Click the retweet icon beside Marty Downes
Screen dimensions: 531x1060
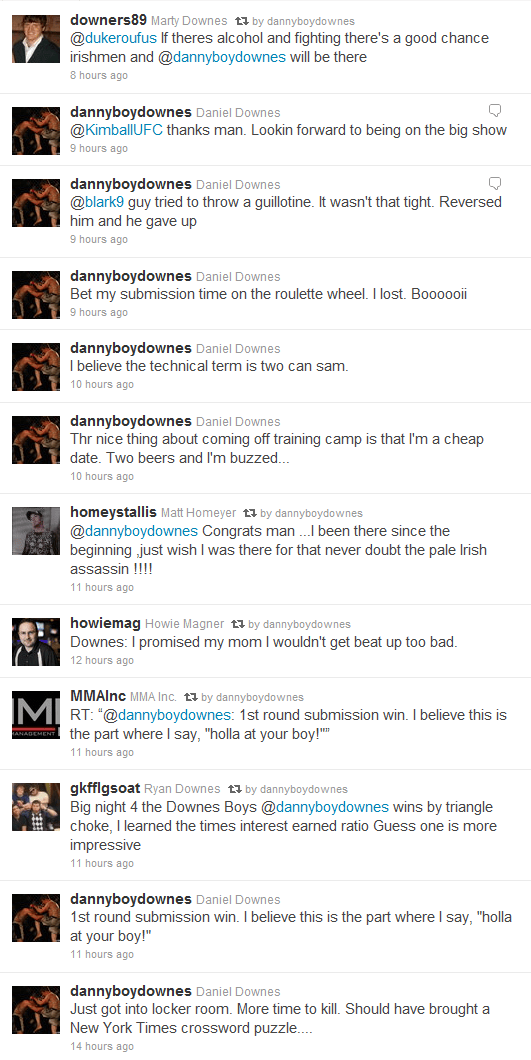tap(241, 22)
